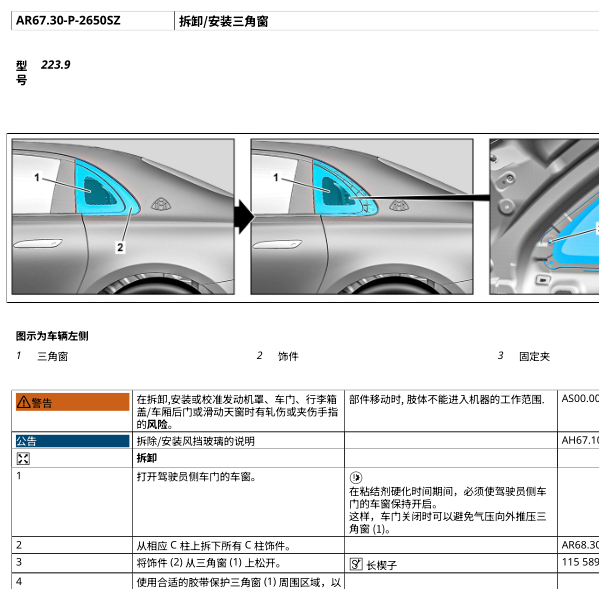Click the legend entry 固定夹
The image size is (599, 589).
click(x=534, y=356)
